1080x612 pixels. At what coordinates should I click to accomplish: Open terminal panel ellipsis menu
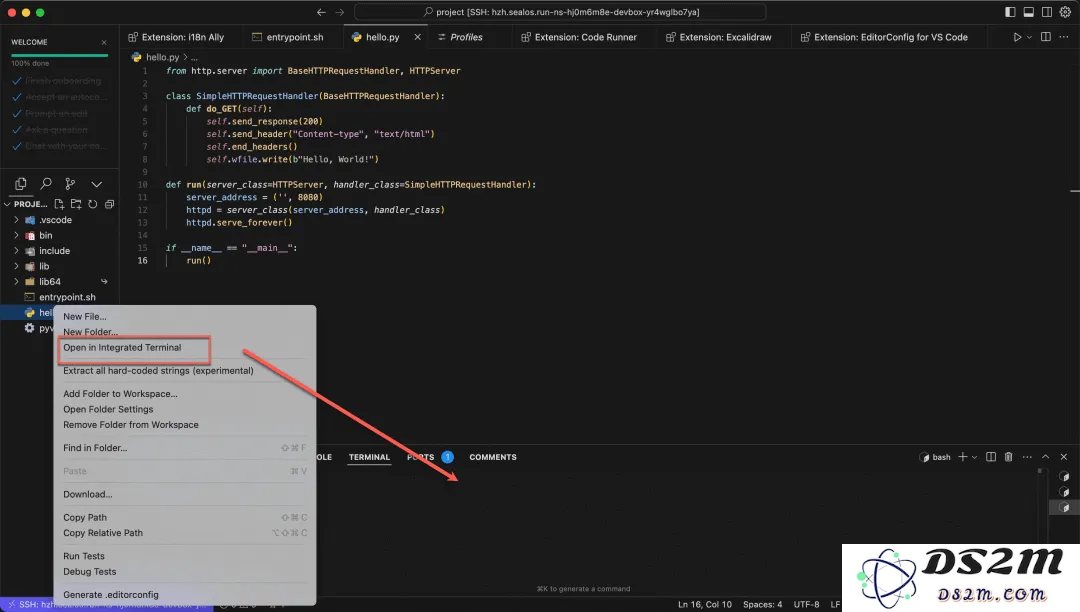[x=1027, y=457]
